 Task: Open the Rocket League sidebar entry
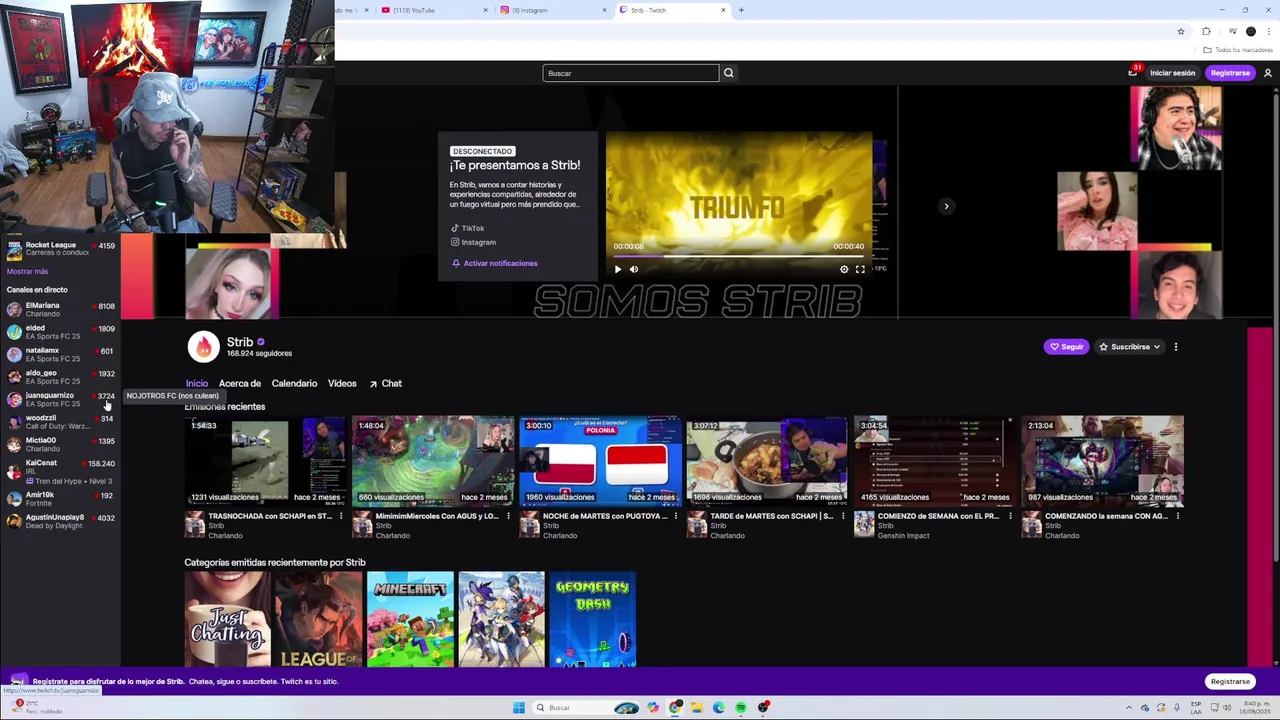tap(60, 249)
